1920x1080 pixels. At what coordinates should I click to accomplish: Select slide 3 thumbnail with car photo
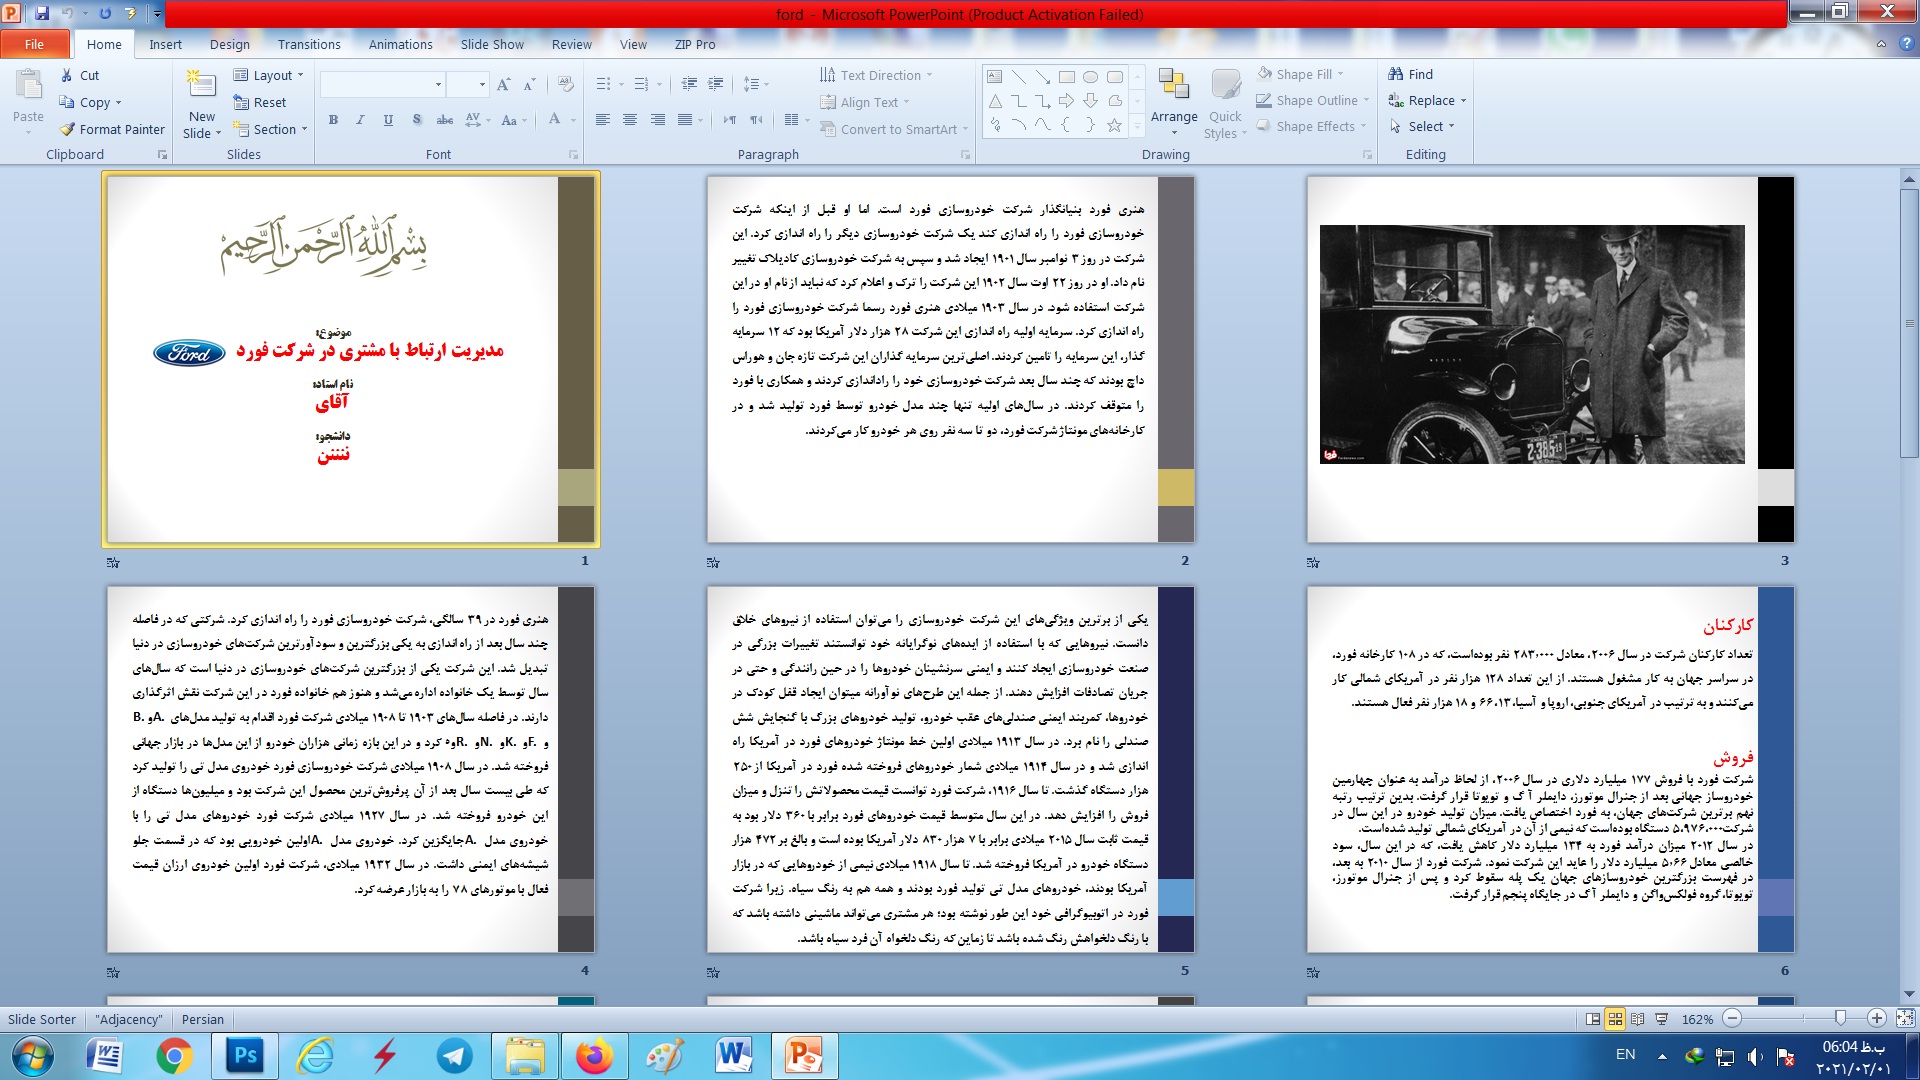[1550, 360]
